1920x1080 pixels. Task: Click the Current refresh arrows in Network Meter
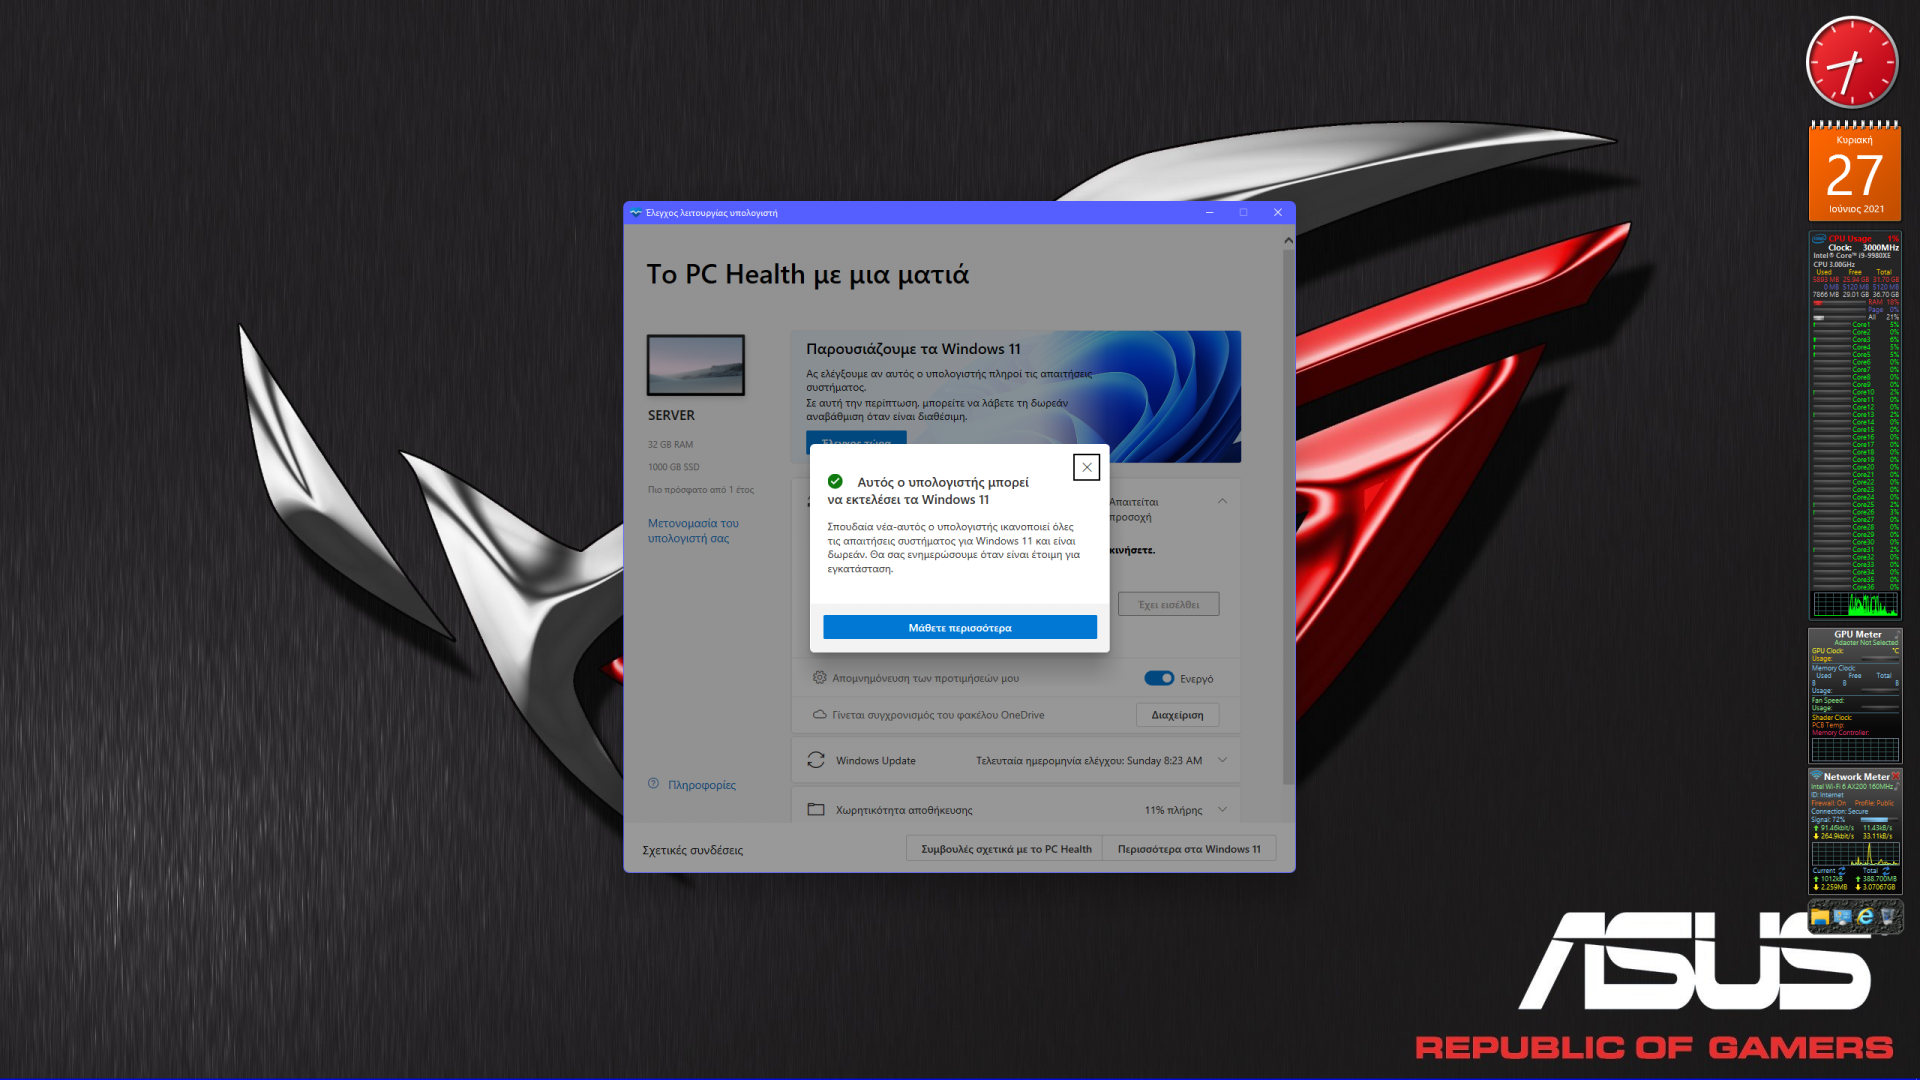[1841, 871]
